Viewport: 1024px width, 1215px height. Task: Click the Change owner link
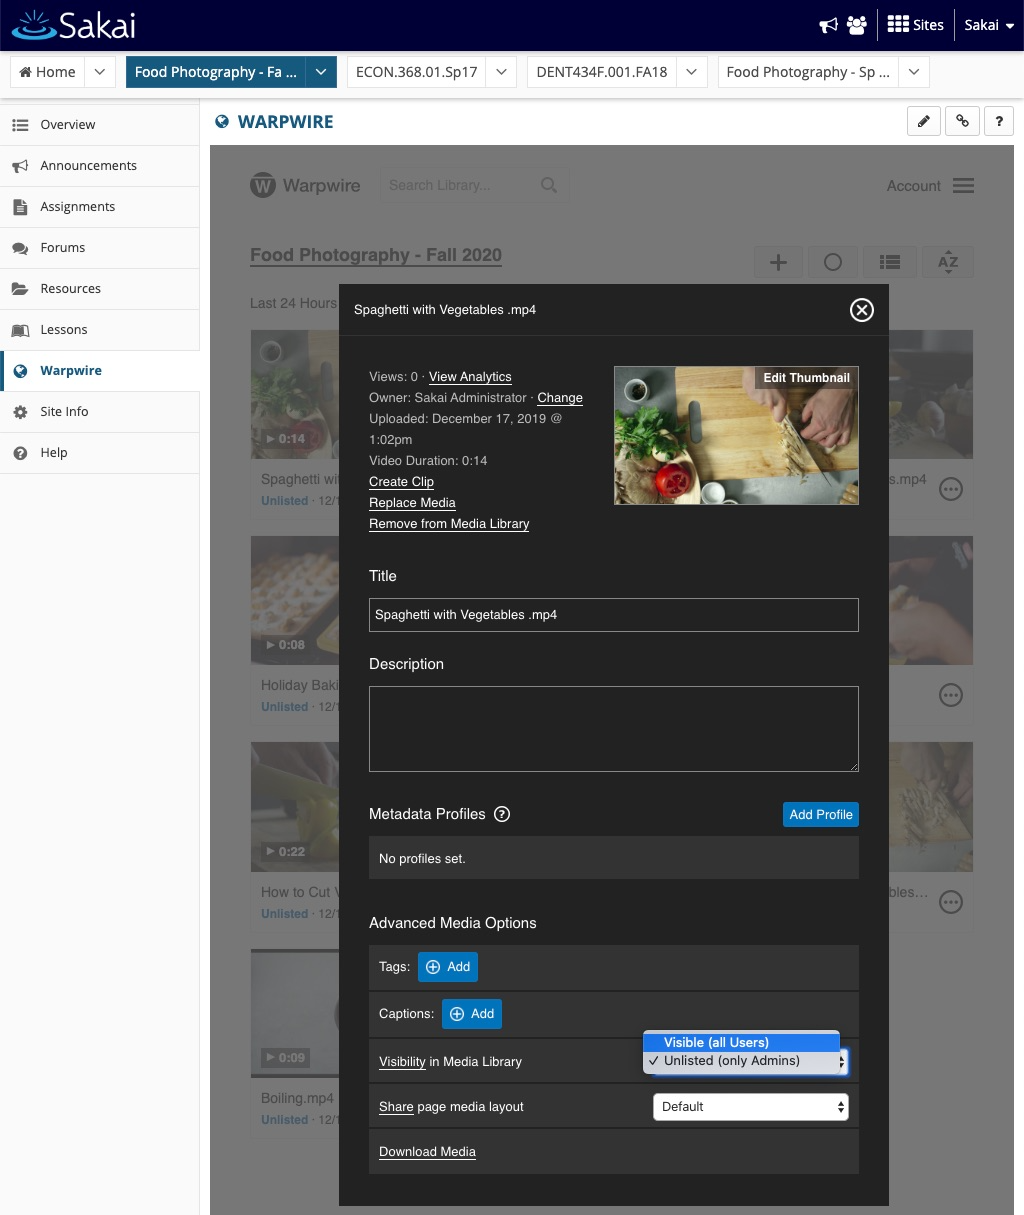coord(560,398)
